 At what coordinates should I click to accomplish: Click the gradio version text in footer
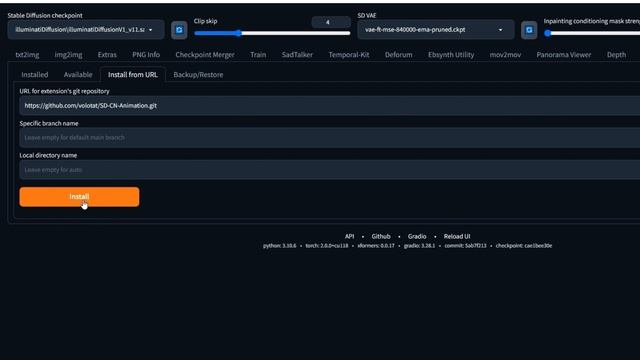pyautogui.click(x=419, y=246)
